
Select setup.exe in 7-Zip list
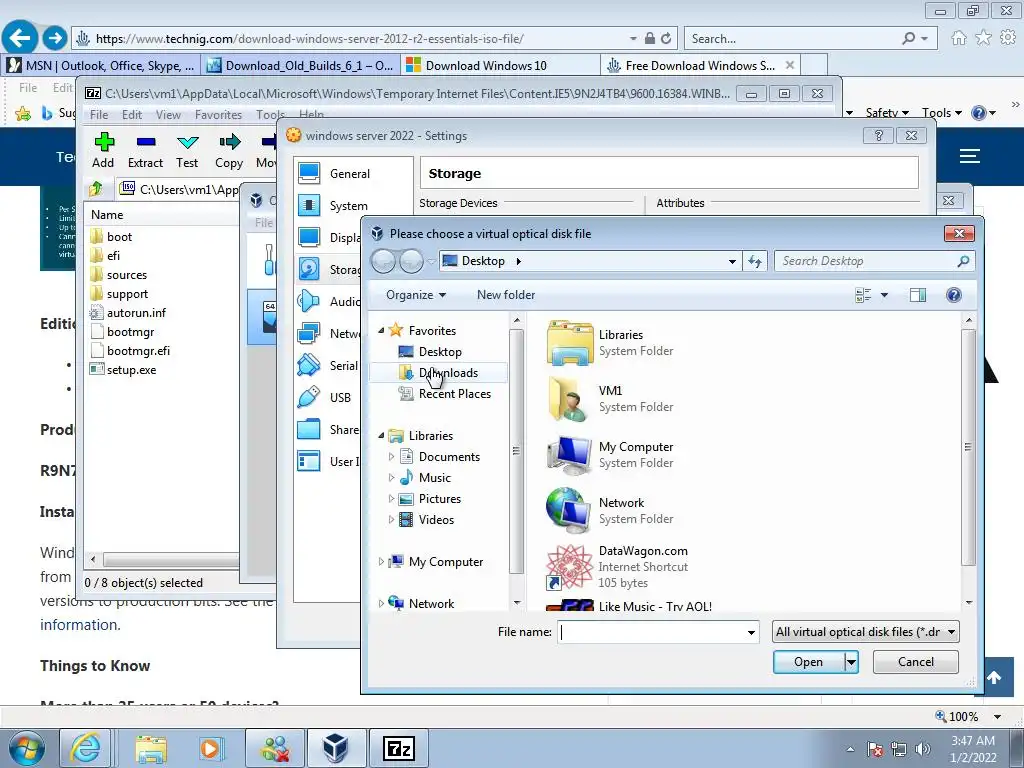123,370
